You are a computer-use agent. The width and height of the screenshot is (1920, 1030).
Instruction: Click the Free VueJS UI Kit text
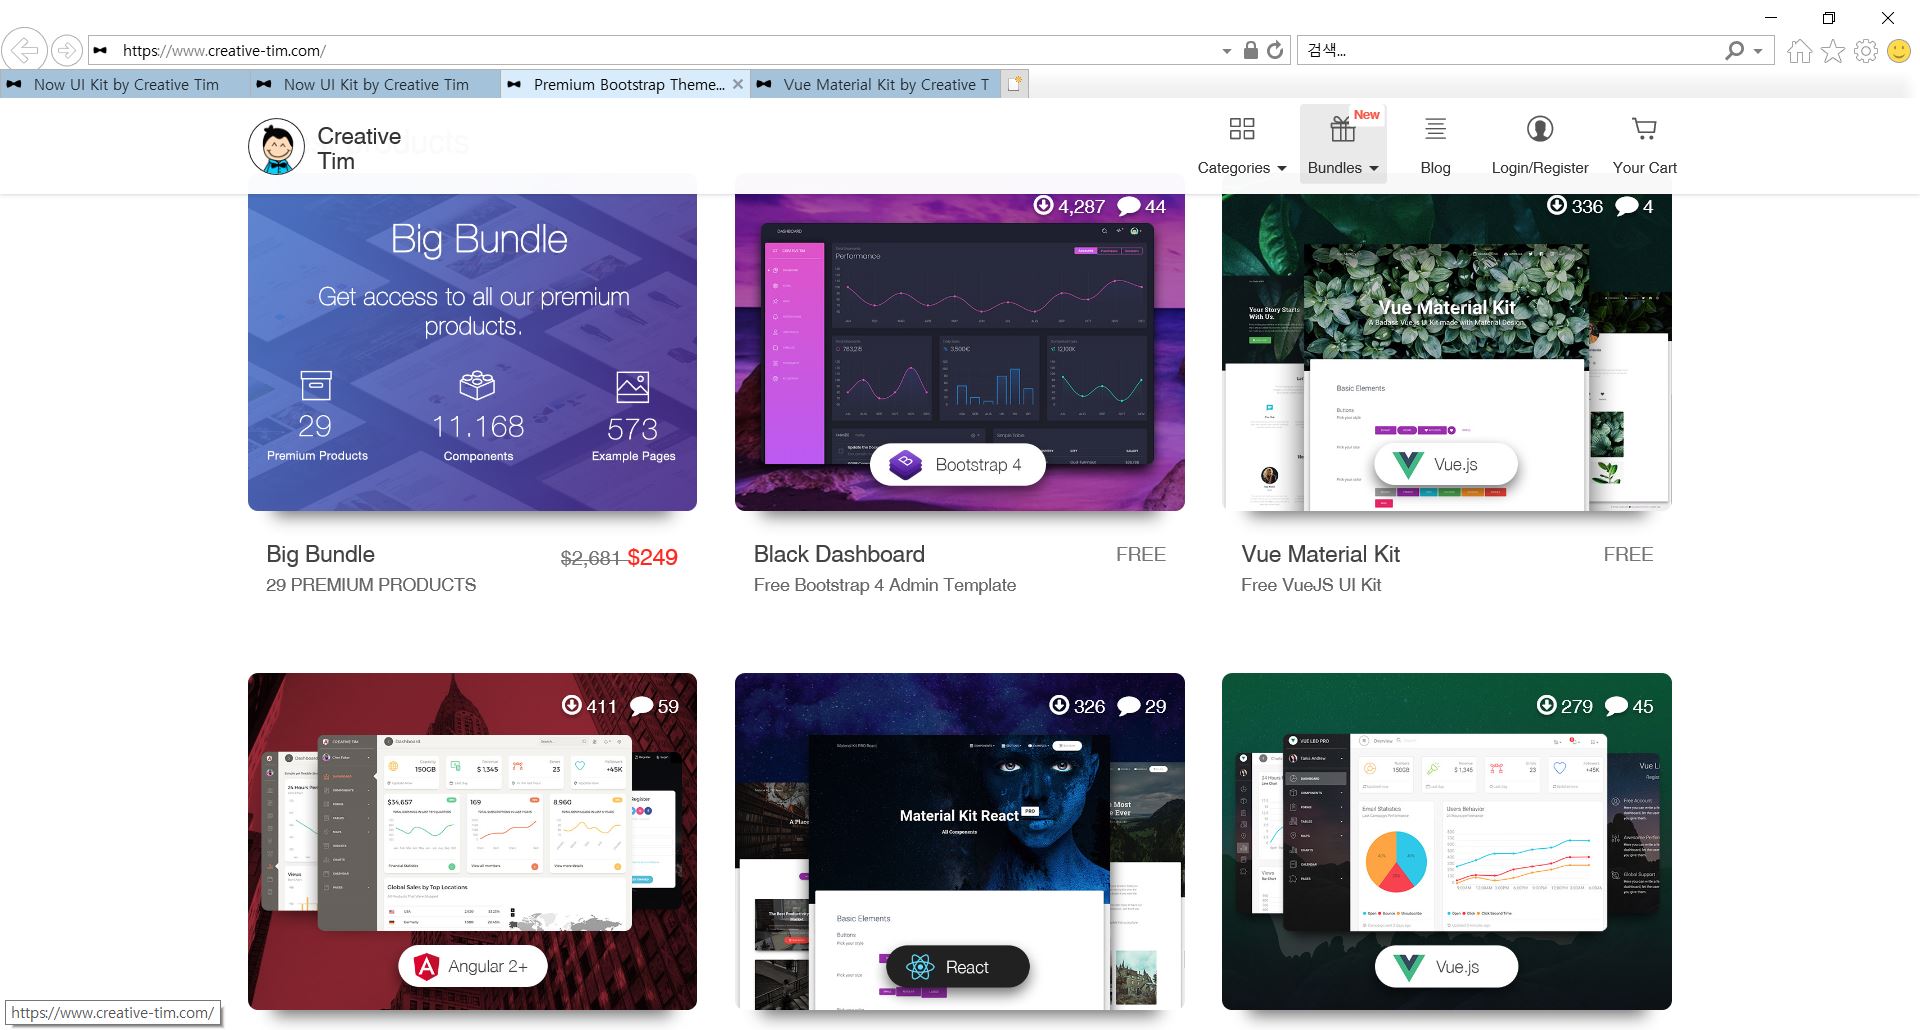[1311, 585]
